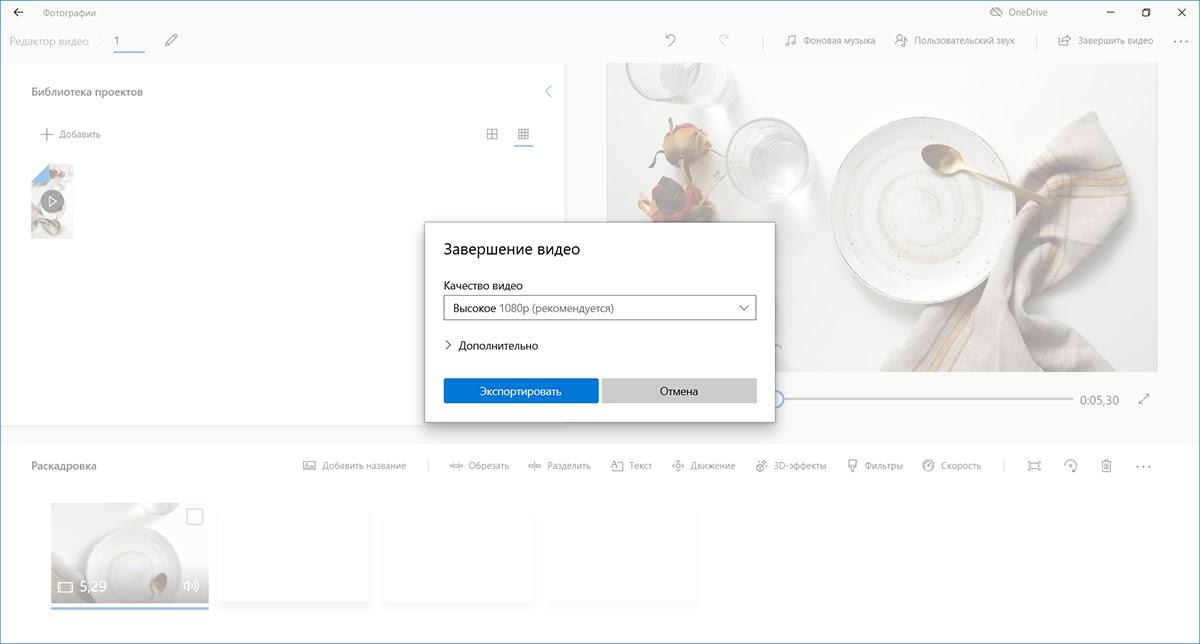Image resolution: width=1200 pixels, height=644 pixels.
Task: Click the Раскадровка heading
Action: click(64, 466)
